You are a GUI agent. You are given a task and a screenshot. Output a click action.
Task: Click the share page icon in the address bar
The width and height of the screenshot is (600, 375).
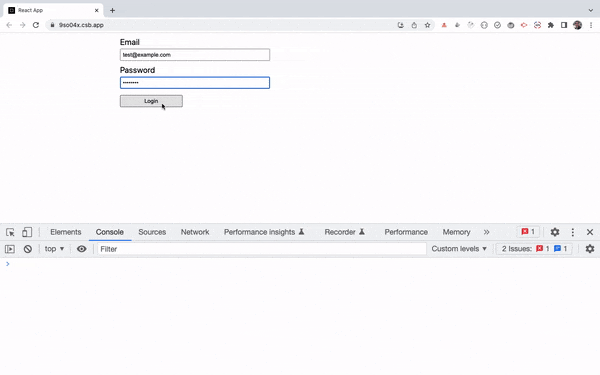(x=414, y=25)
